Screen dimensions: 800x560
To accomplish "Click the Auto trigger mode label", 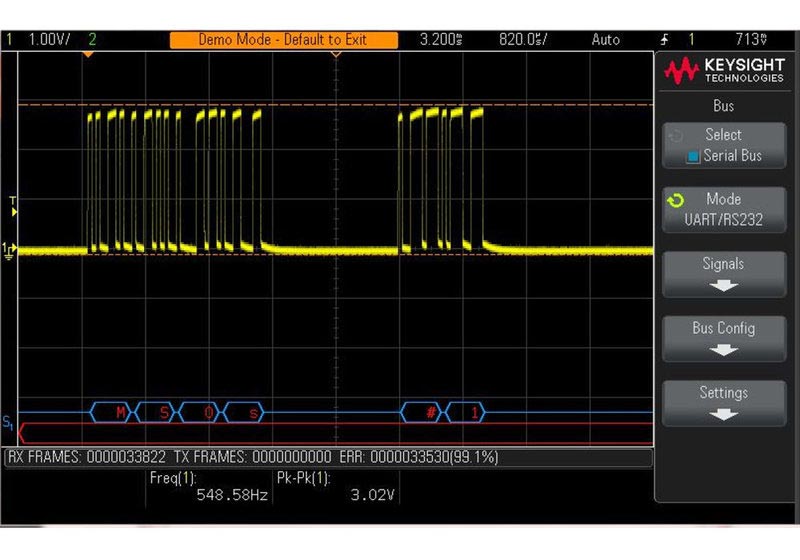I will [606, 39].
